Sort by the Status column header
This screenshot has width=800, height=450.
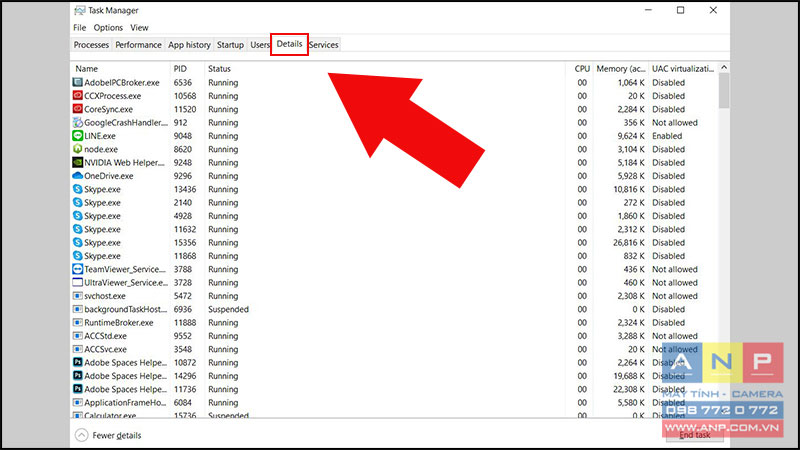tap(385, 68)
